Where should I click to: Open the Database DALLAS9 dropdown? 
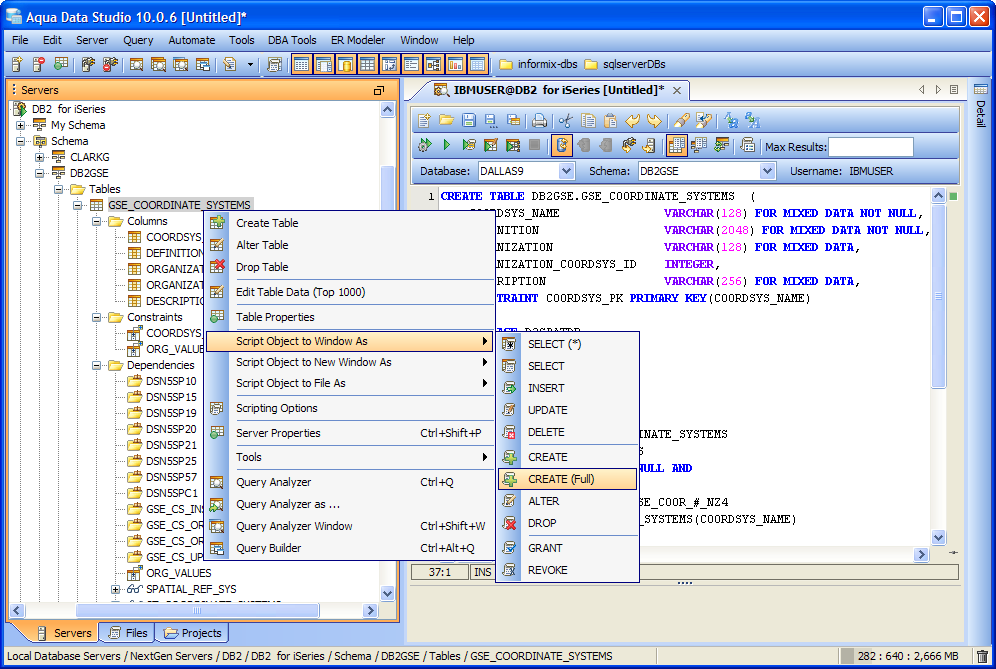[x=567, y=171]
